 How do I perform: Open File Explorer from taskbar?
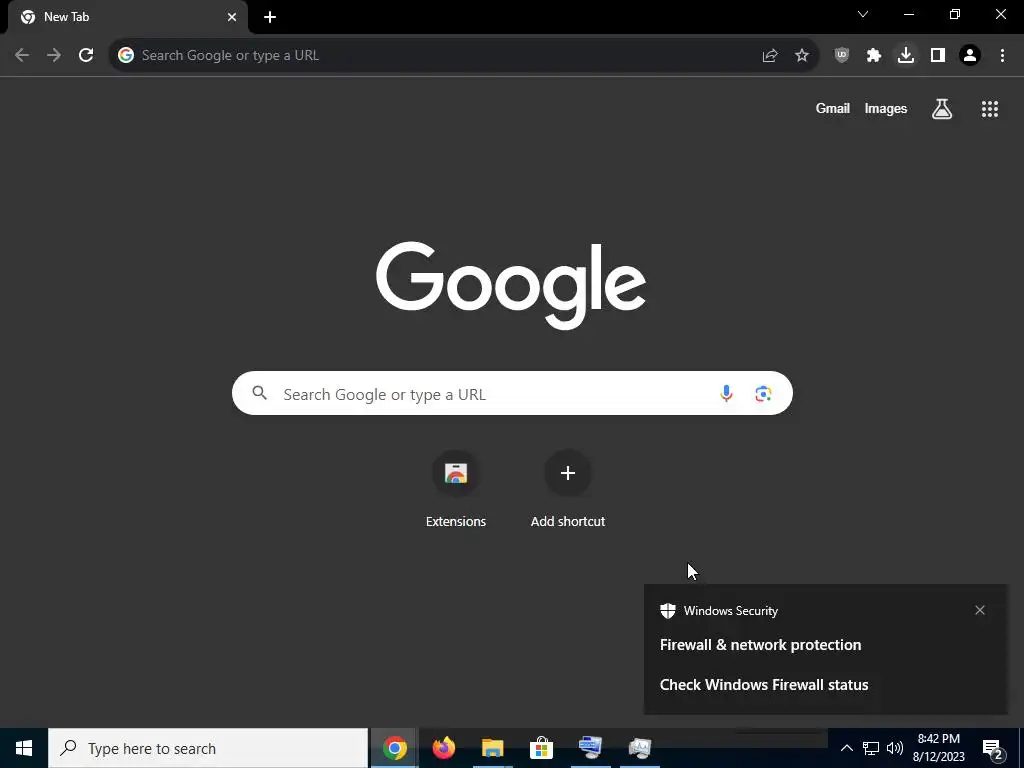[x=492, y=748]
